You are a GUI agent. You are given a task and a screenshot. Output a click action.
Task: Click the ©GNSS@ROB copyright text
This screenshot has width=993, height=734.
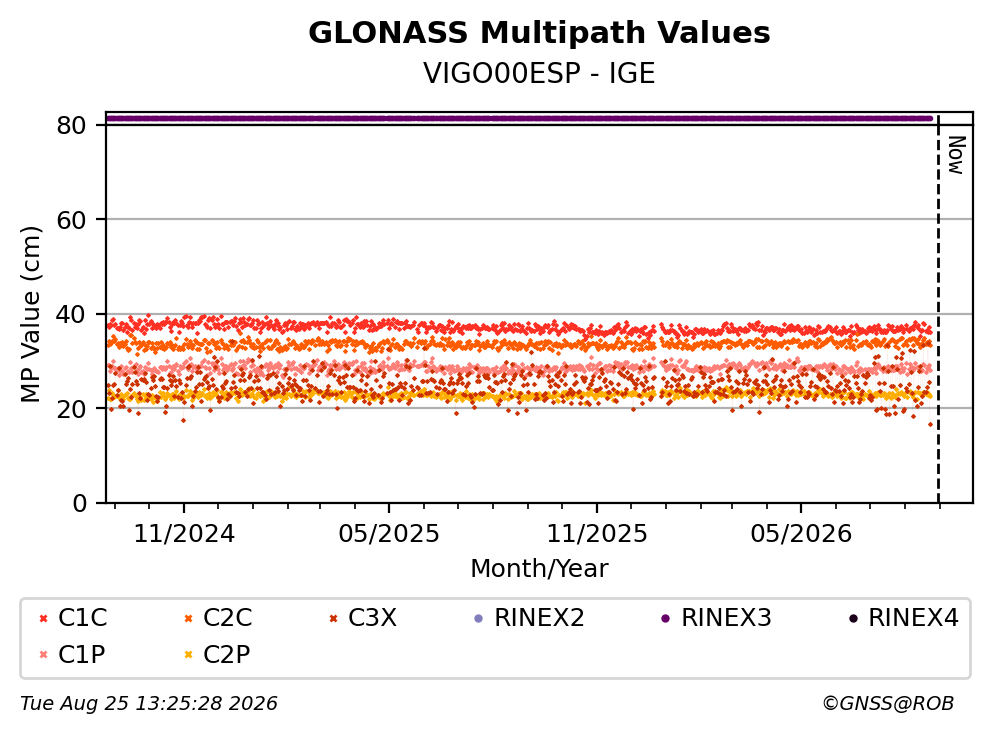[888, 704]
